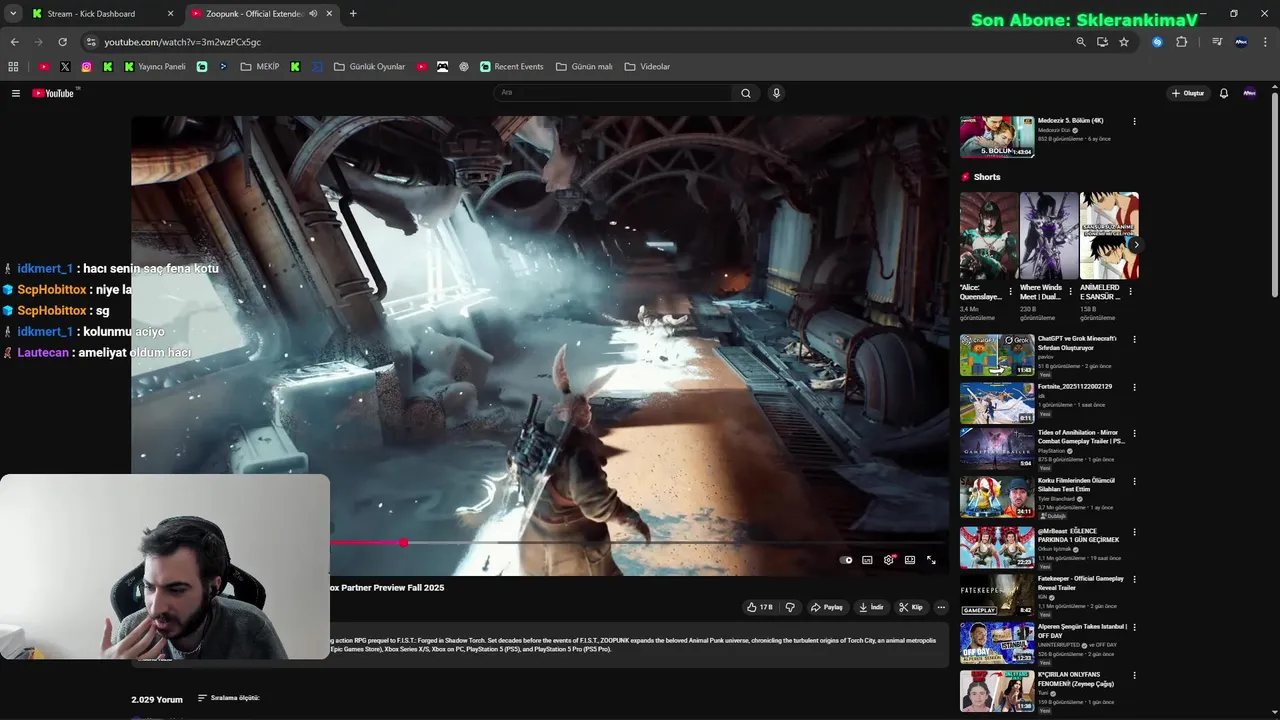This screenshot has width=1280, height=720.
Task: Select the Zoopunk YouTube tab
Action: pyautogui.click(x=262, y=14)
